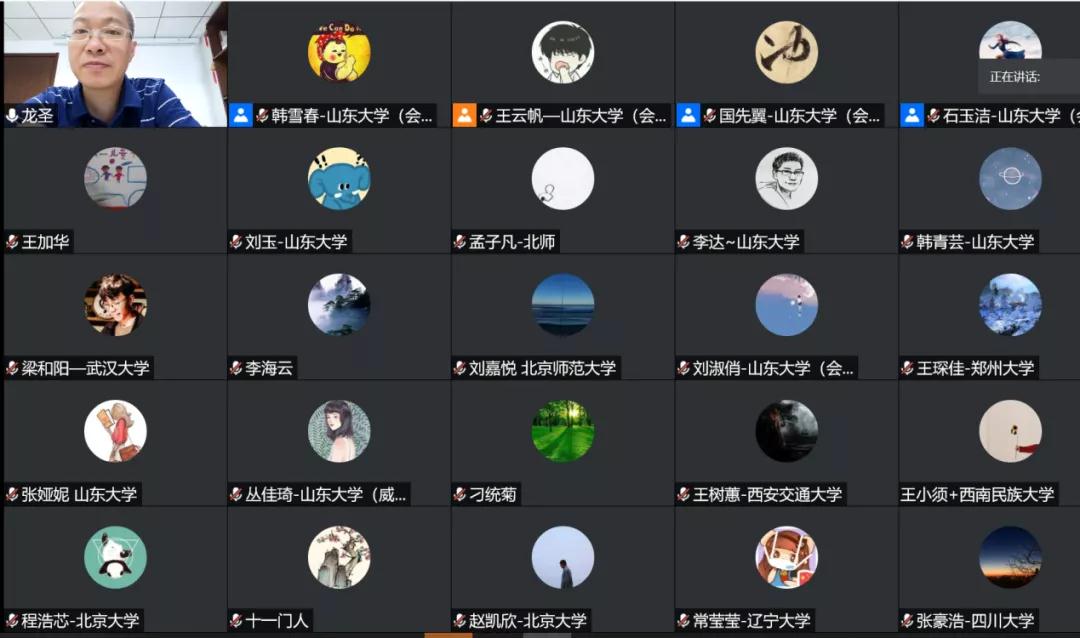The image size is (1080, 638).
Task: Click the microphone icon beside 龙圣
Action: click(x=12, y=115)
